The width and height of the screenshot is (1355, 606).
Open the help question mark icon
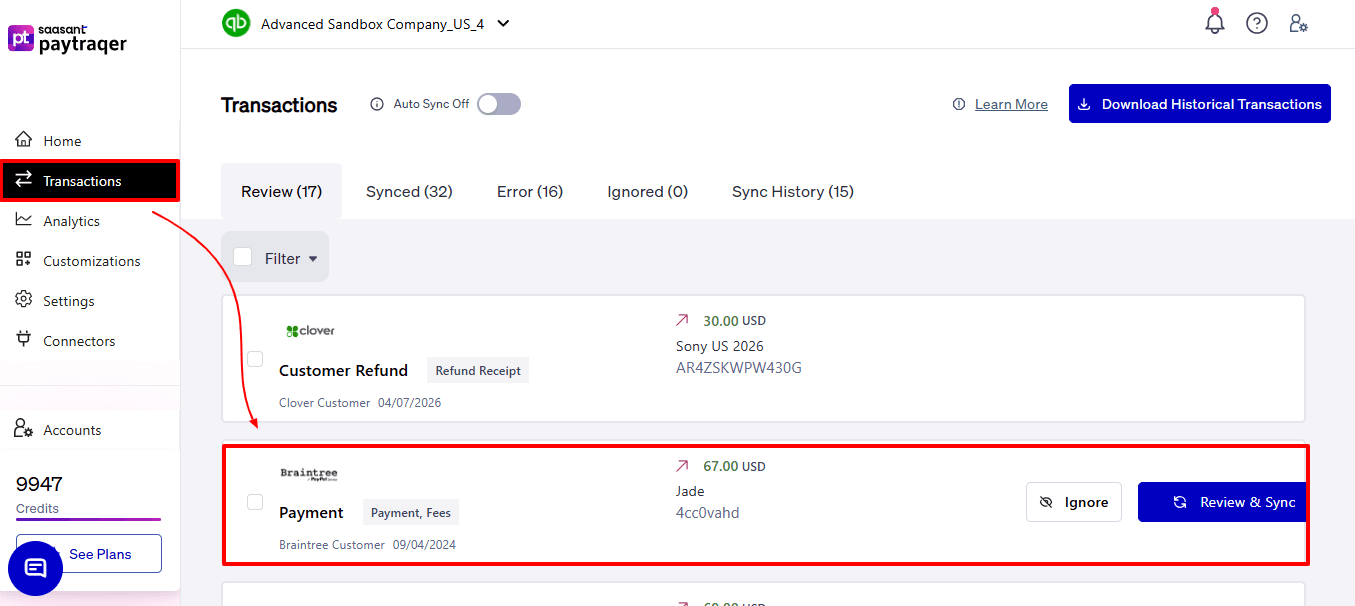(x=1257, y=23)
